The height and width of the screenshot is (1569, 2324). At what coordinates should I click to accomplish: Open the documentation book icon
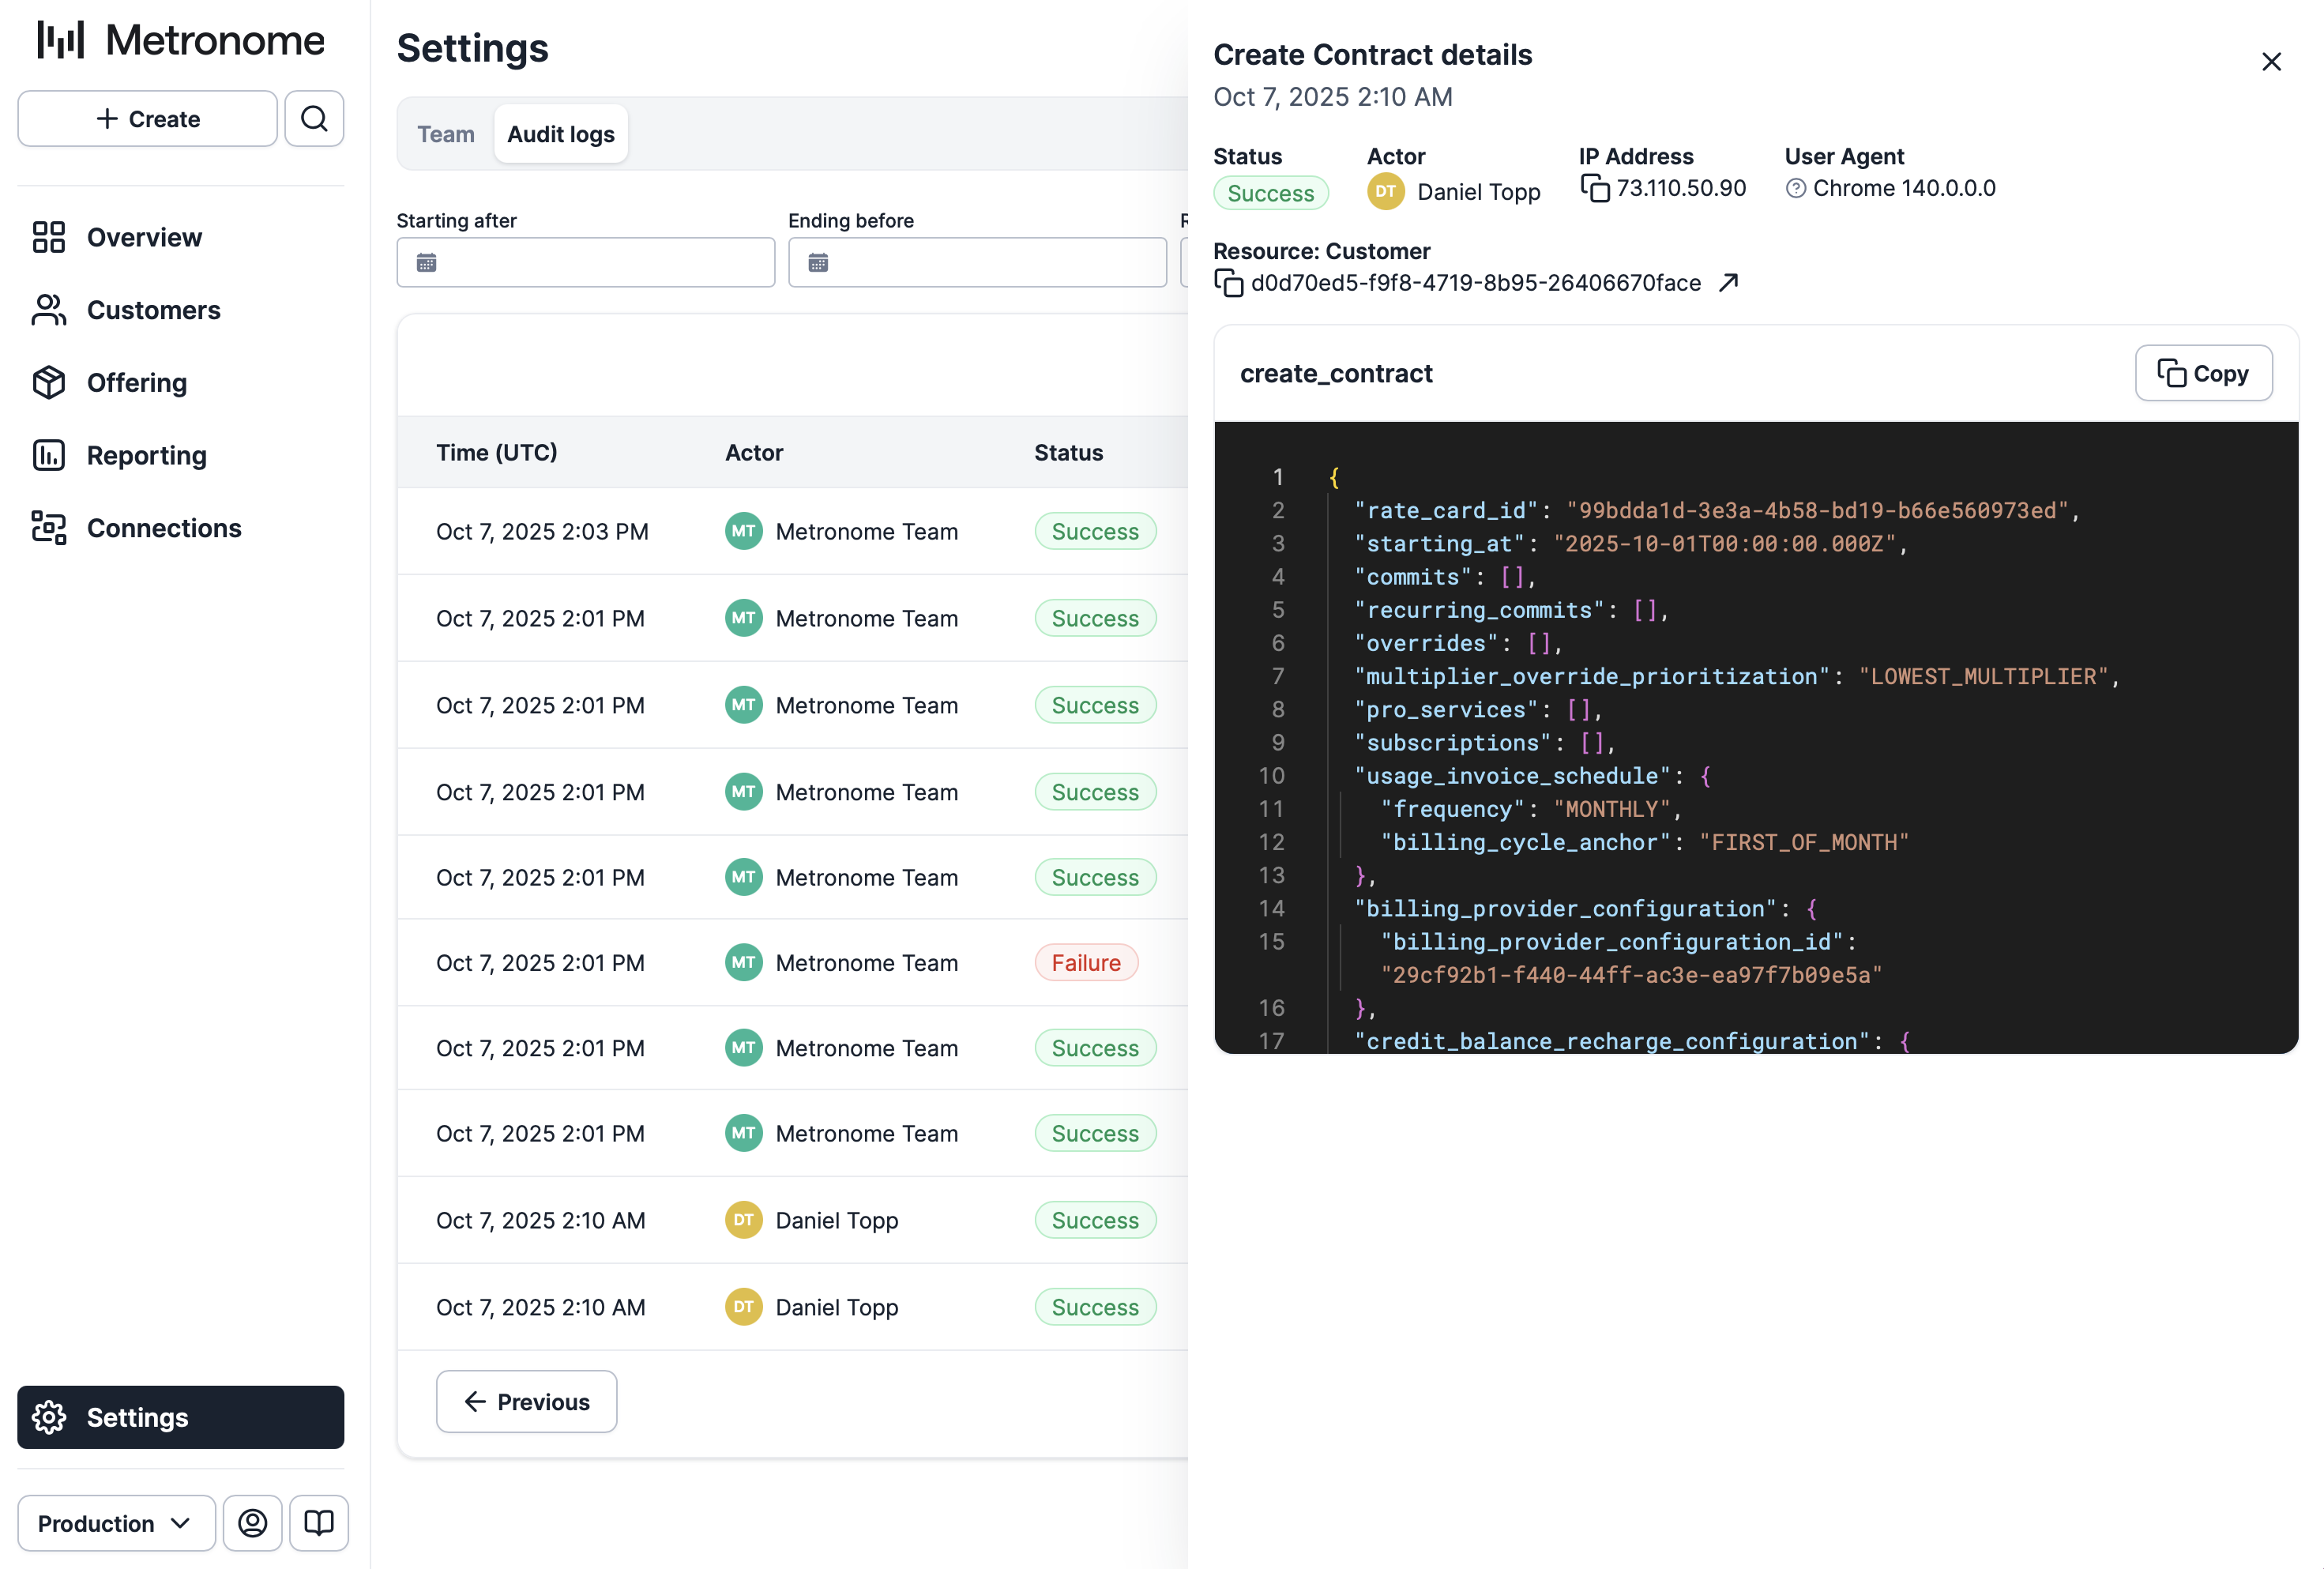pyautogui.click(x=319, y=1522)
